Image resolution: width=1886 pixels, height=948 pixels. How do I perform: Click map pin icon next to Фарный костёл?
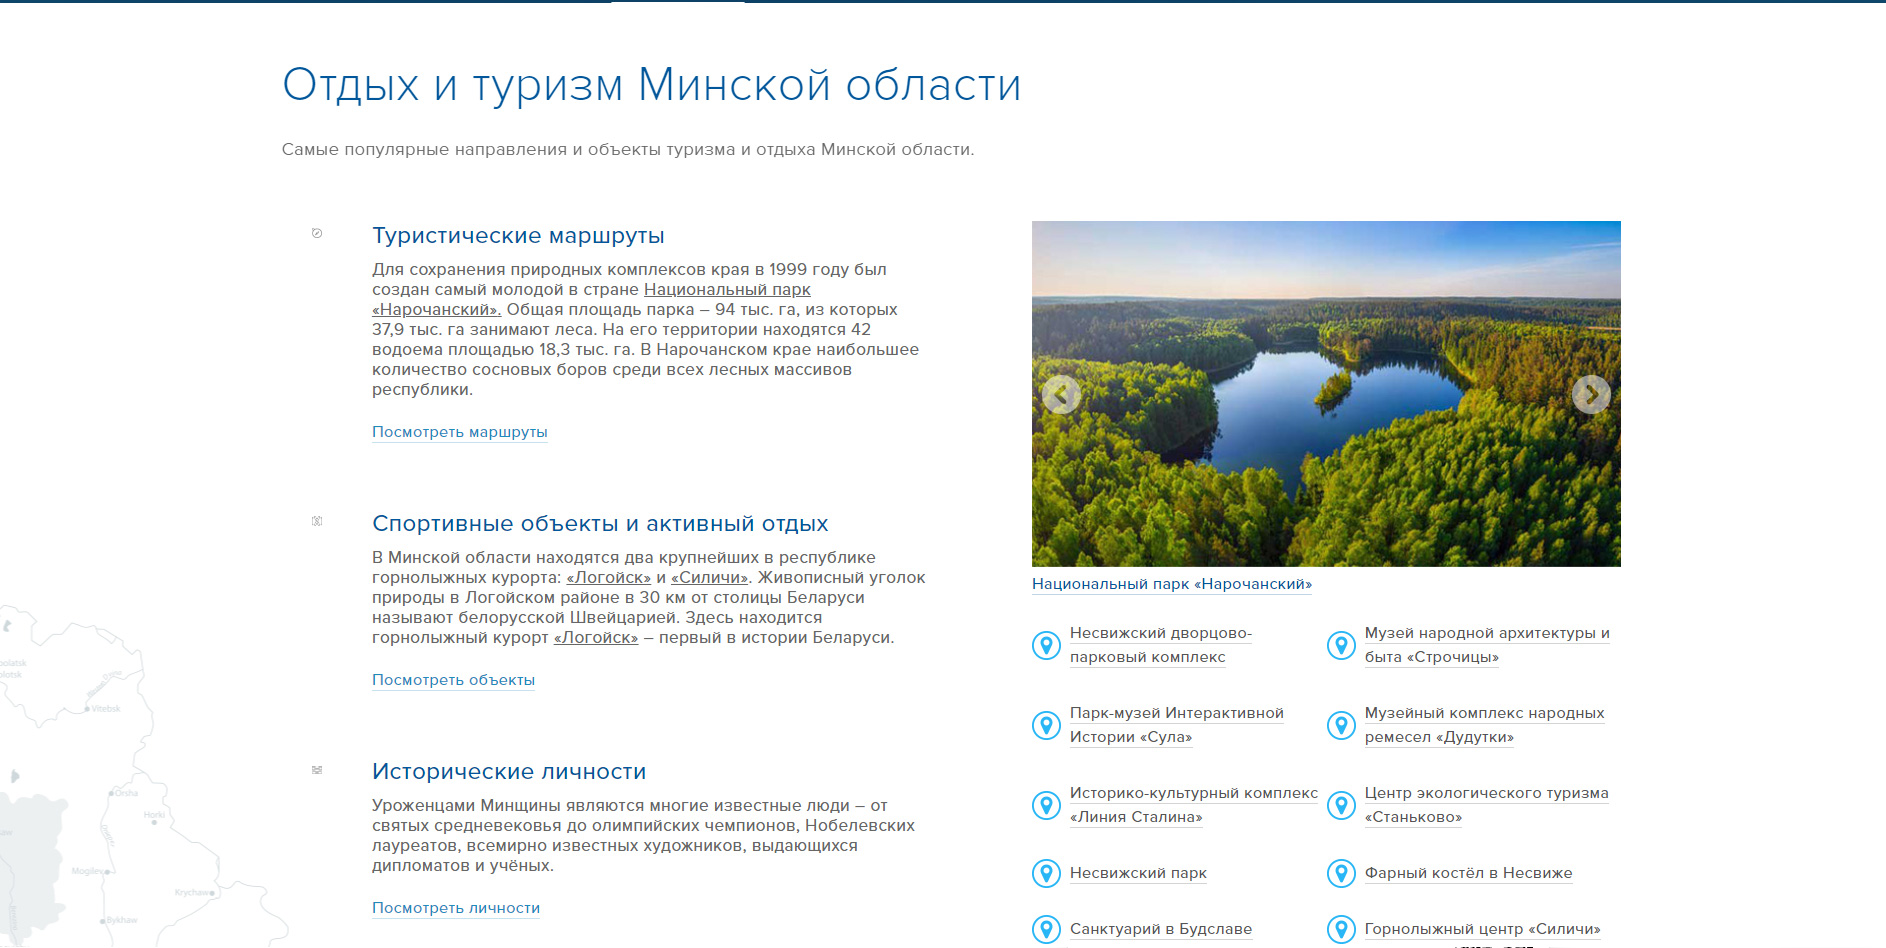(1341, 873)
